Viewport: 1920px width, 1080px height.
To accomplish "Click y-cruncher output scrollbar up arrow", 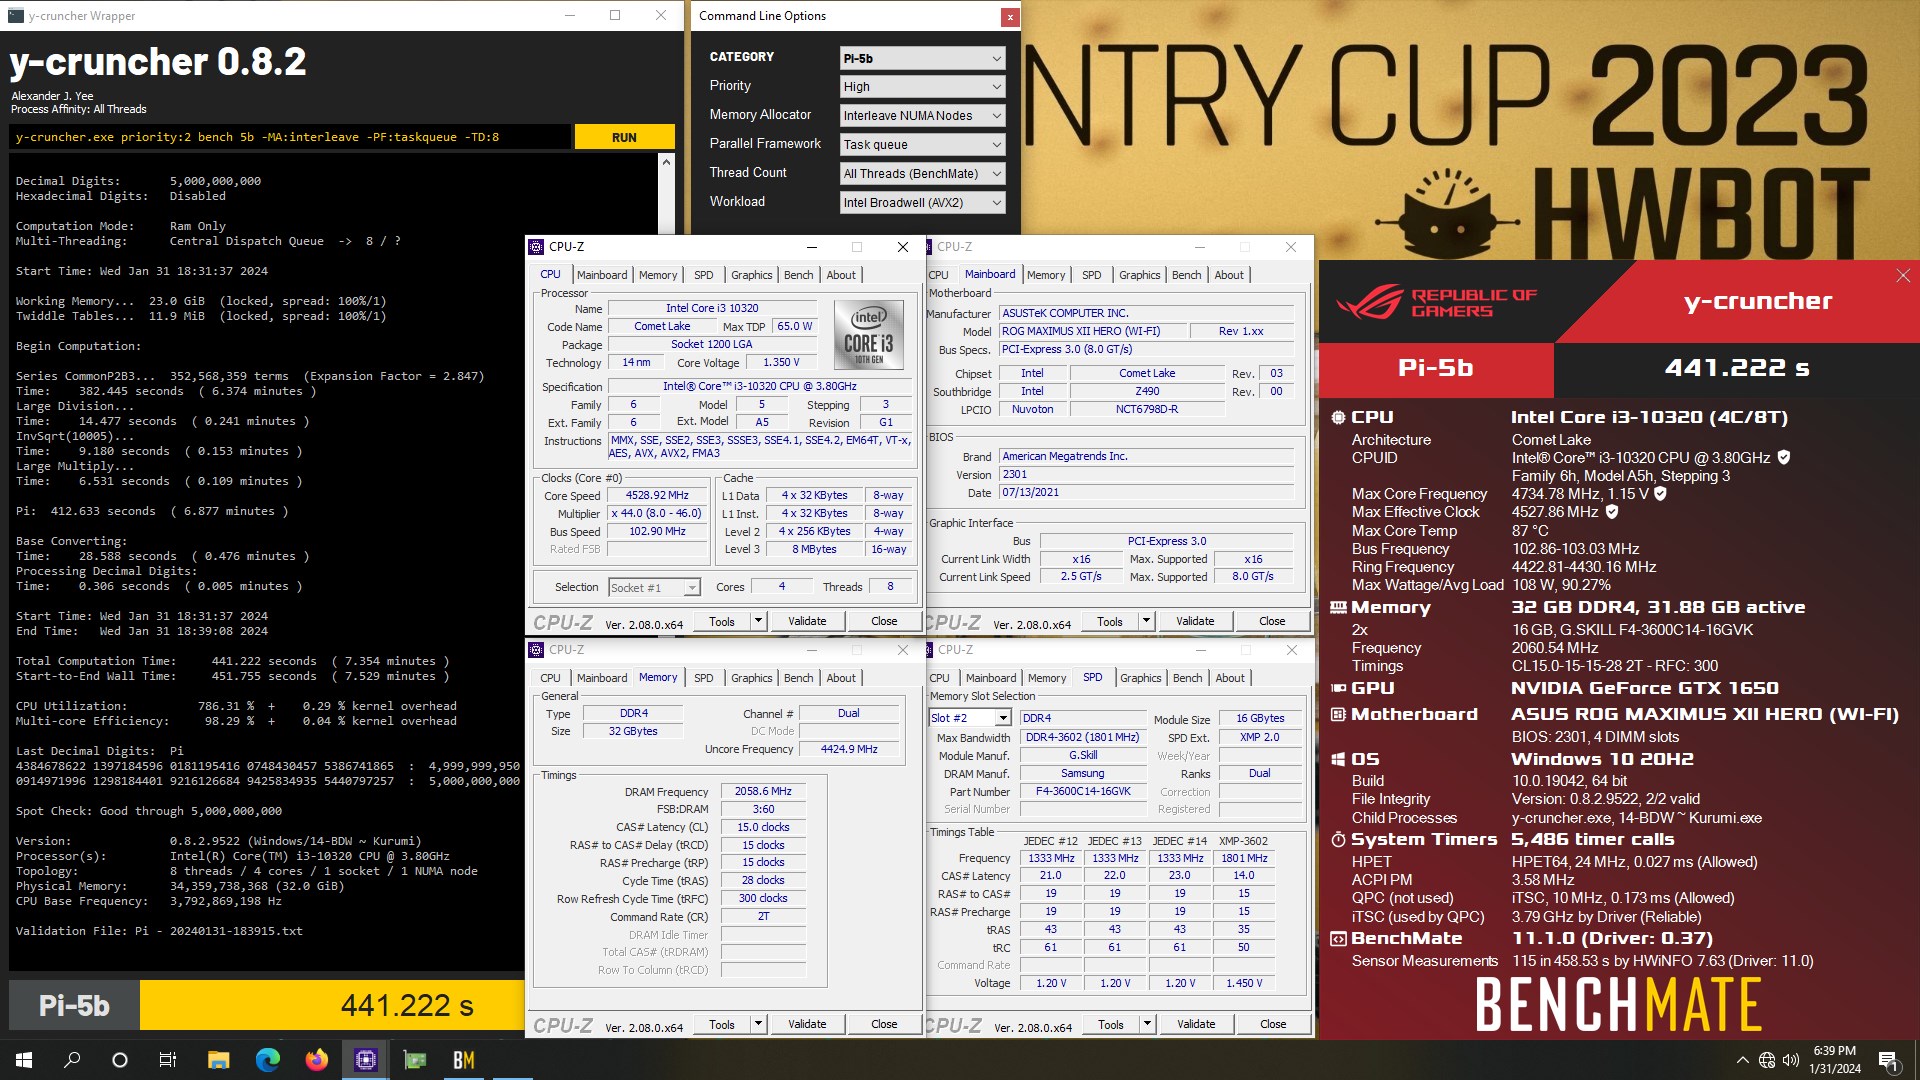I will pyautogui.click(x=667, y=162).
